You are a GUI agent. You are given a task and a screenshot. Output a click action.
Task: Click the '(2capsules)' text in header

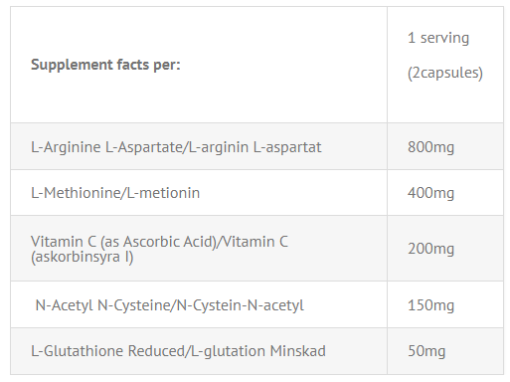(x=445, y=73)
